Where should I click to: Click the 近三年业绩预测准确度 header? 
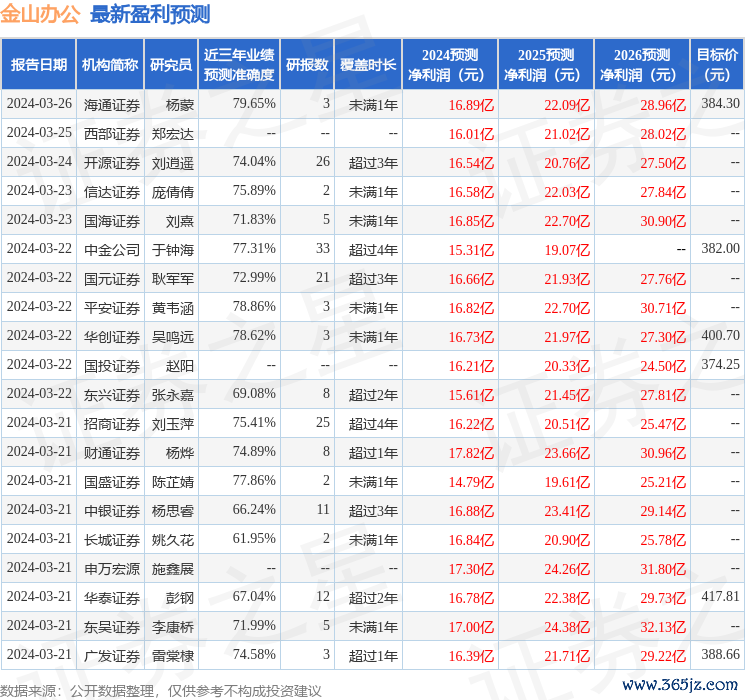pyautogui.click(x=239, y=65)
